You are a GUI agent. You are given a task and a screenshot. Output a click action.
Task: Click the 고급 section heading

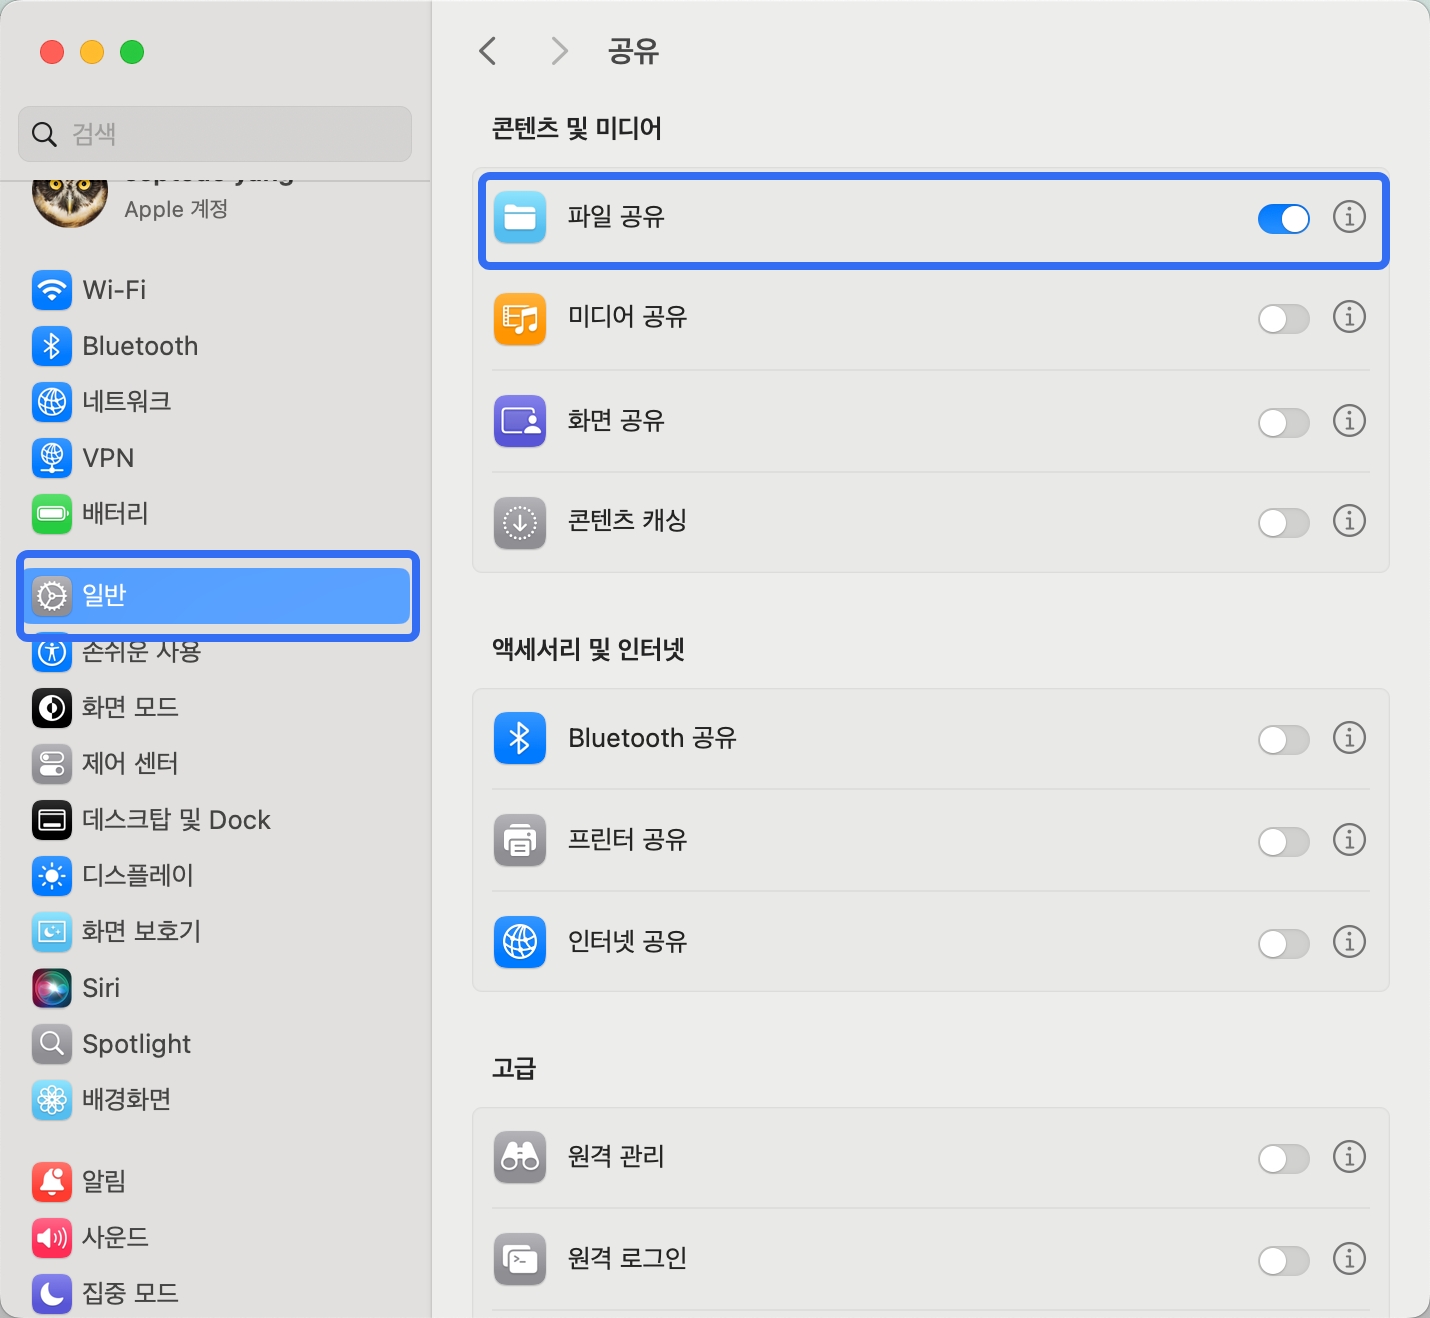point(514,1068)
